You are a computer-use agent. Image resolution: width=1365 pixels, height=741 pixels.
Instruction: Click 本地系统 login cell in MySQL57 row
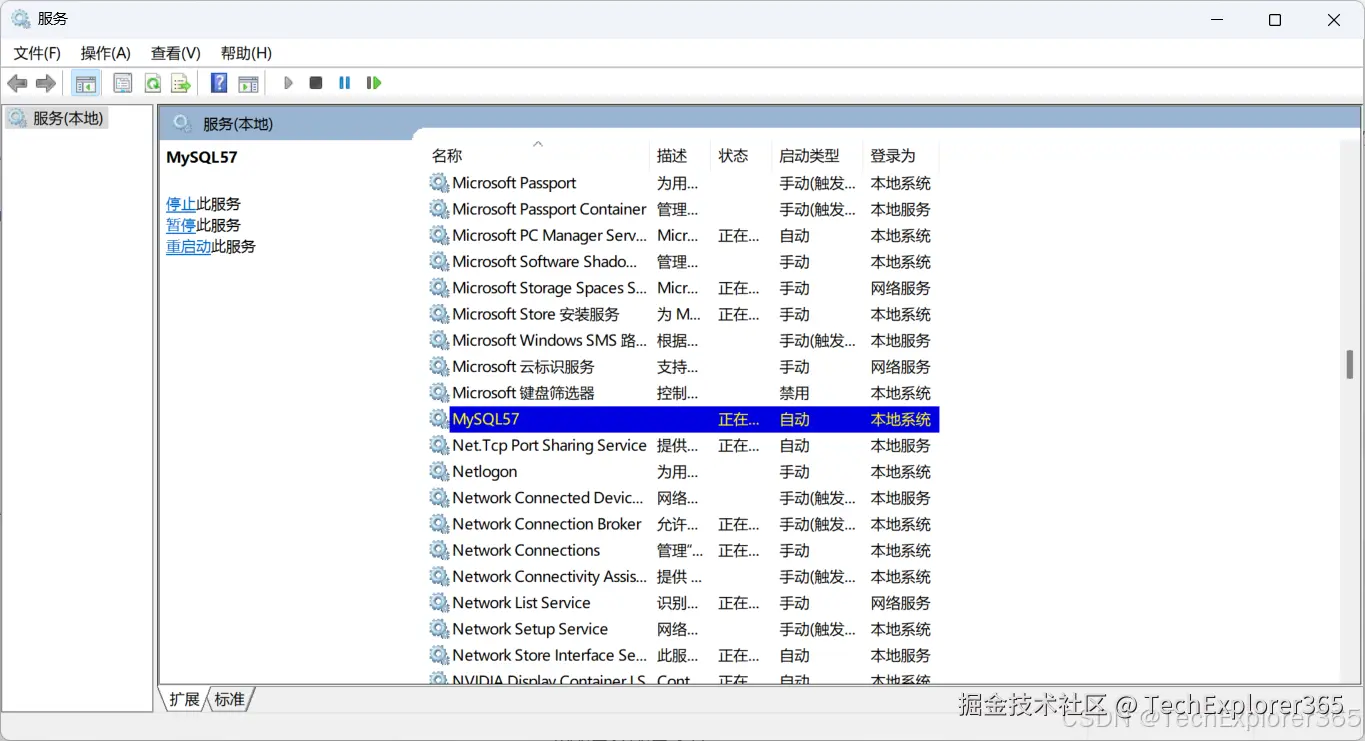tap(901, 419)
